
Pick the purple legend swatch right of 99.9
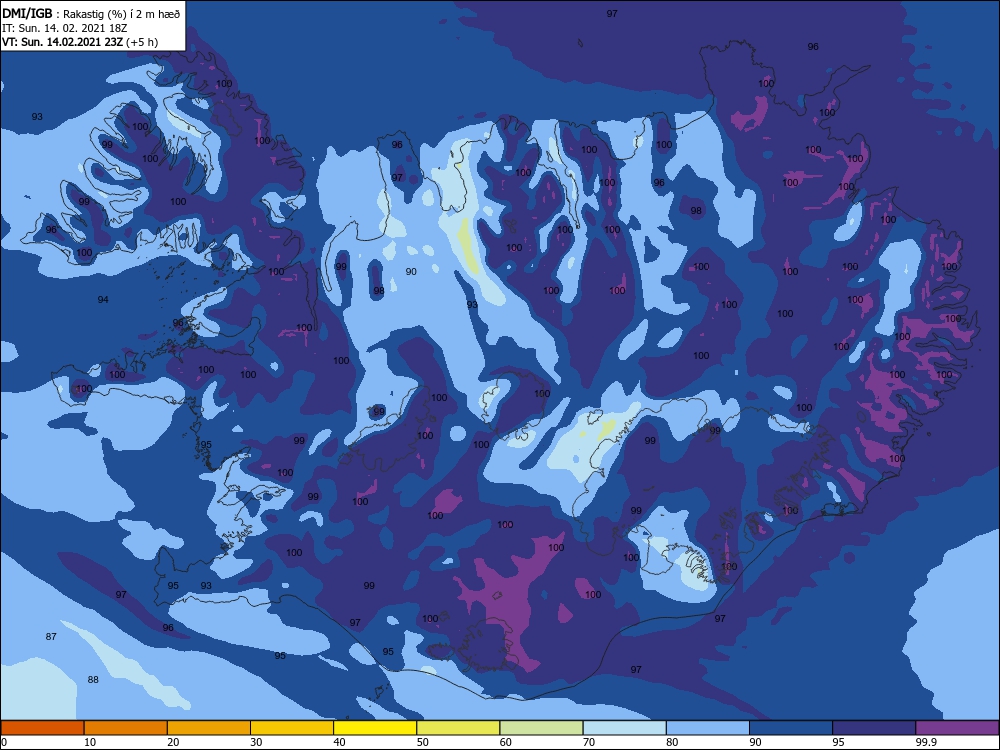[958, 728]
